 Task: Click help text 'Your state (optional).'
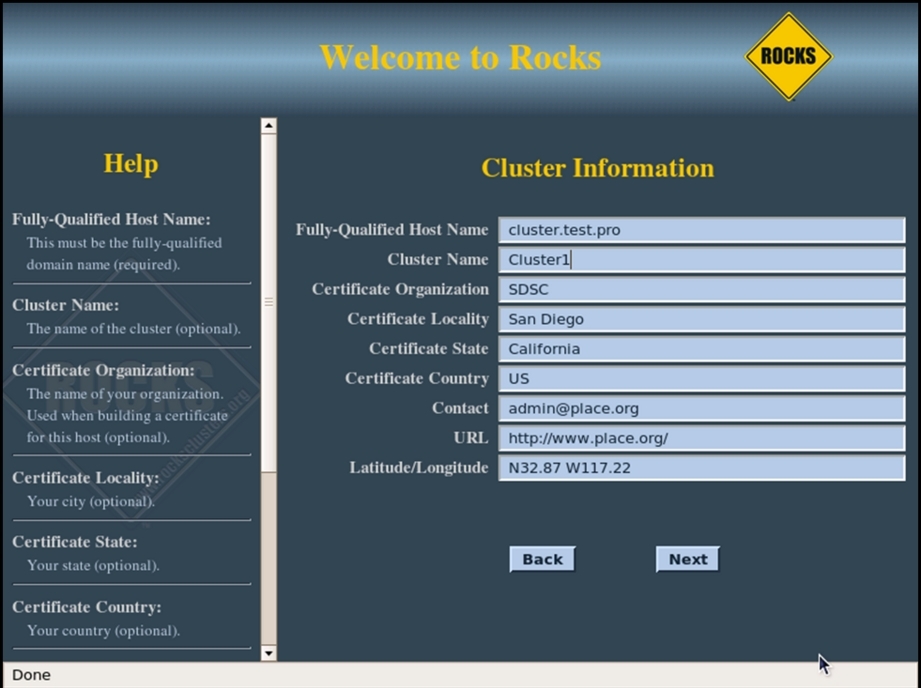[93, 566]
